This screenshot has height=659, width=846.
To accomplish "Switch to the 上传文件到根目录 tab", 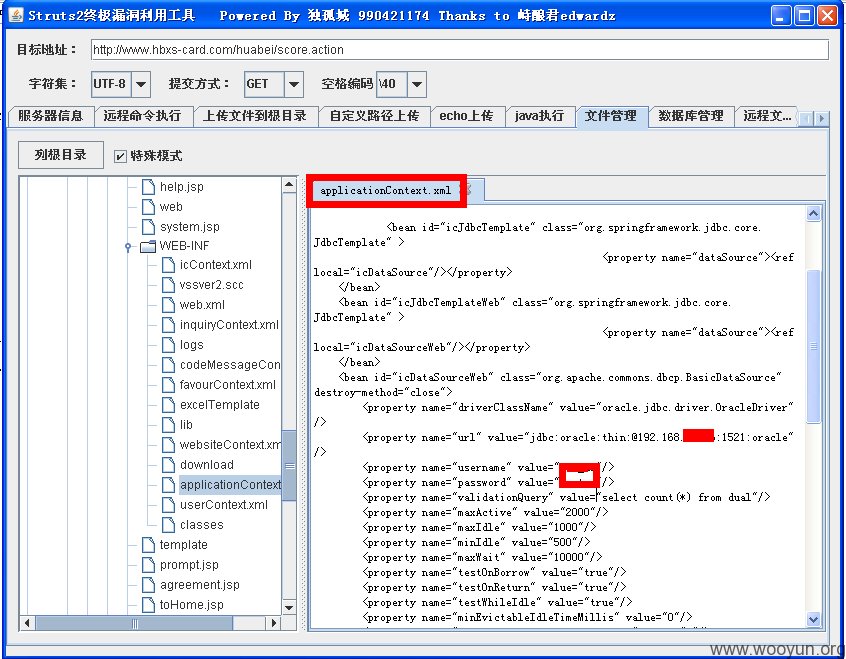I will pos(255,116).
